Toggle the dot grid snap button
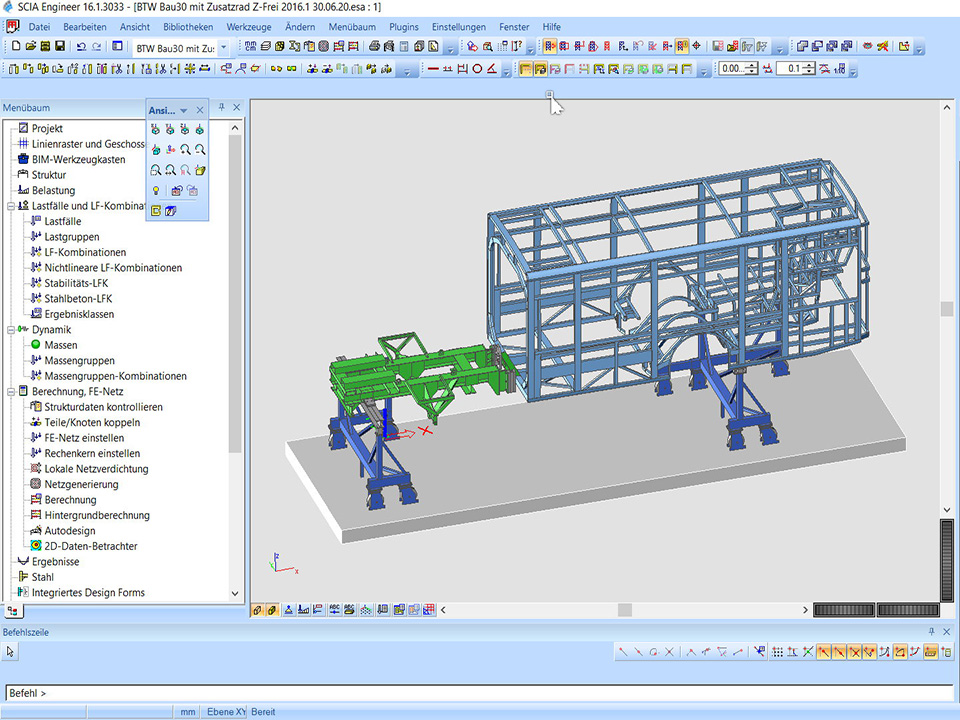The width and height of the screenshot is (960, 720). [x=778, y=652]
